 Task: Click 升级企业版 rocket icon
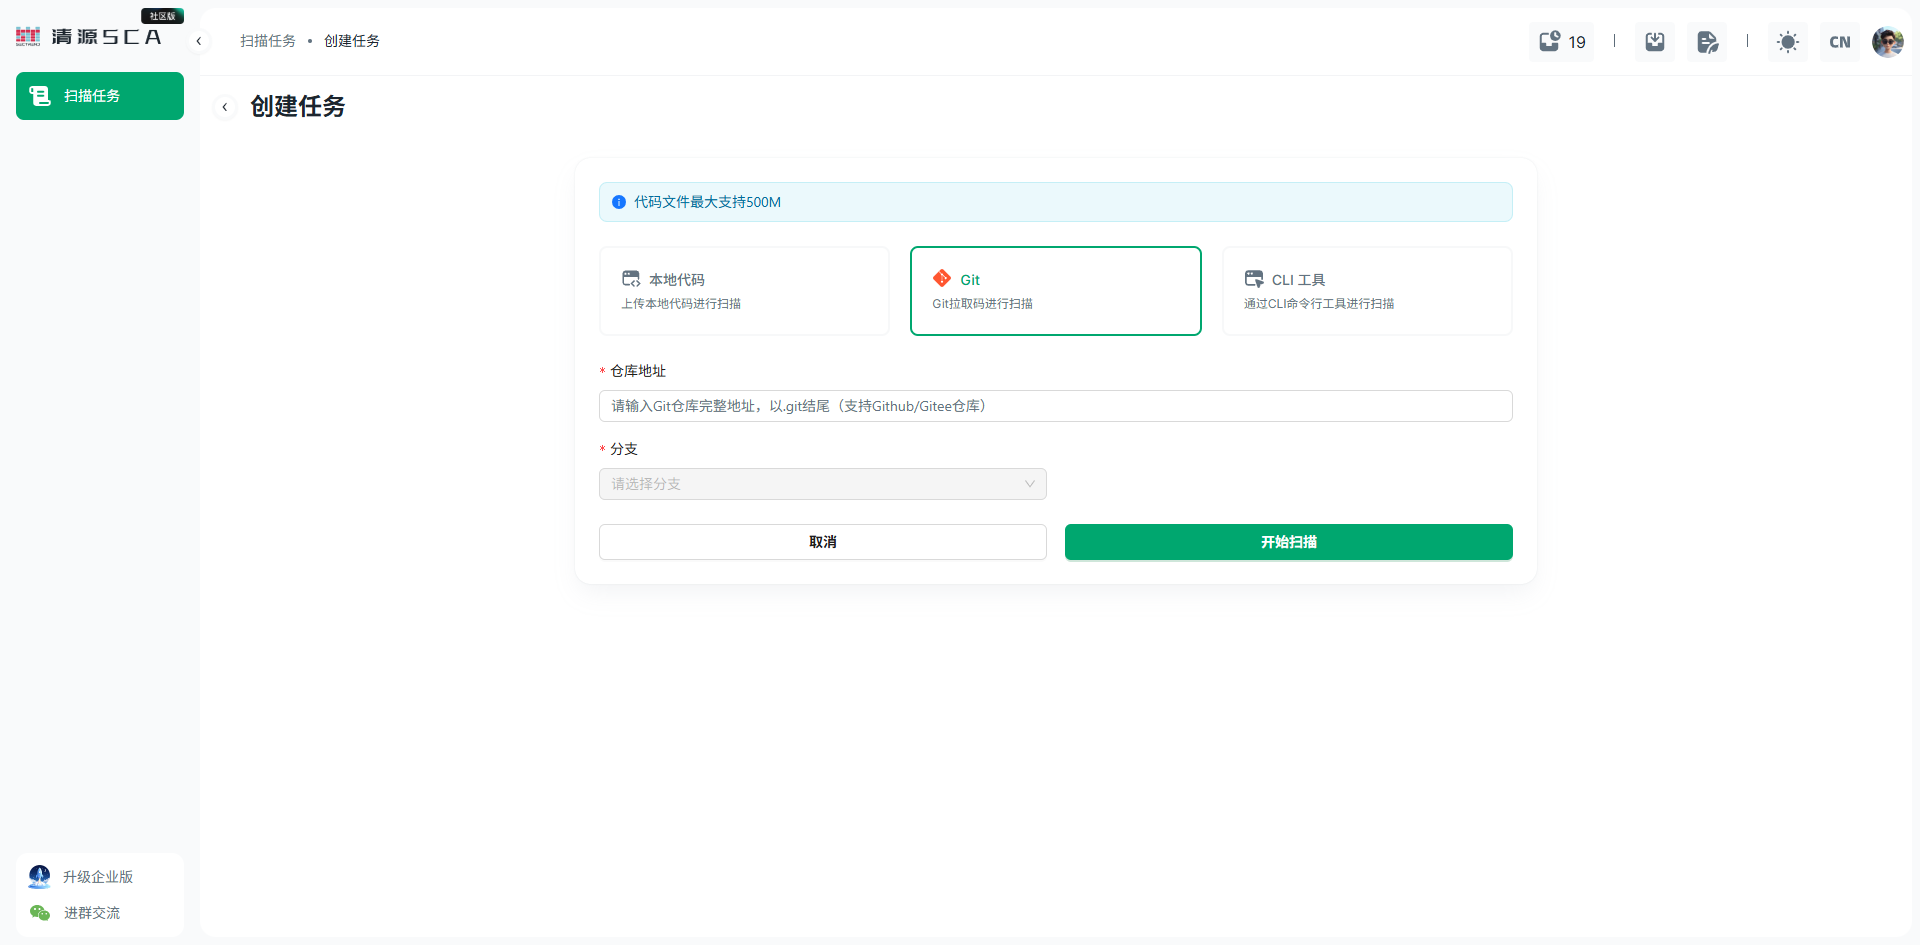pos(40,877)
